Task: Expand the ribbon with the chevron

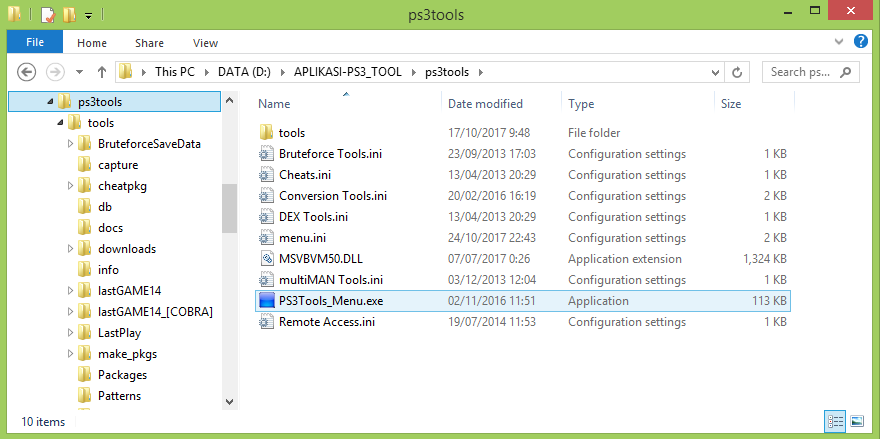Action: click(839, 42)
